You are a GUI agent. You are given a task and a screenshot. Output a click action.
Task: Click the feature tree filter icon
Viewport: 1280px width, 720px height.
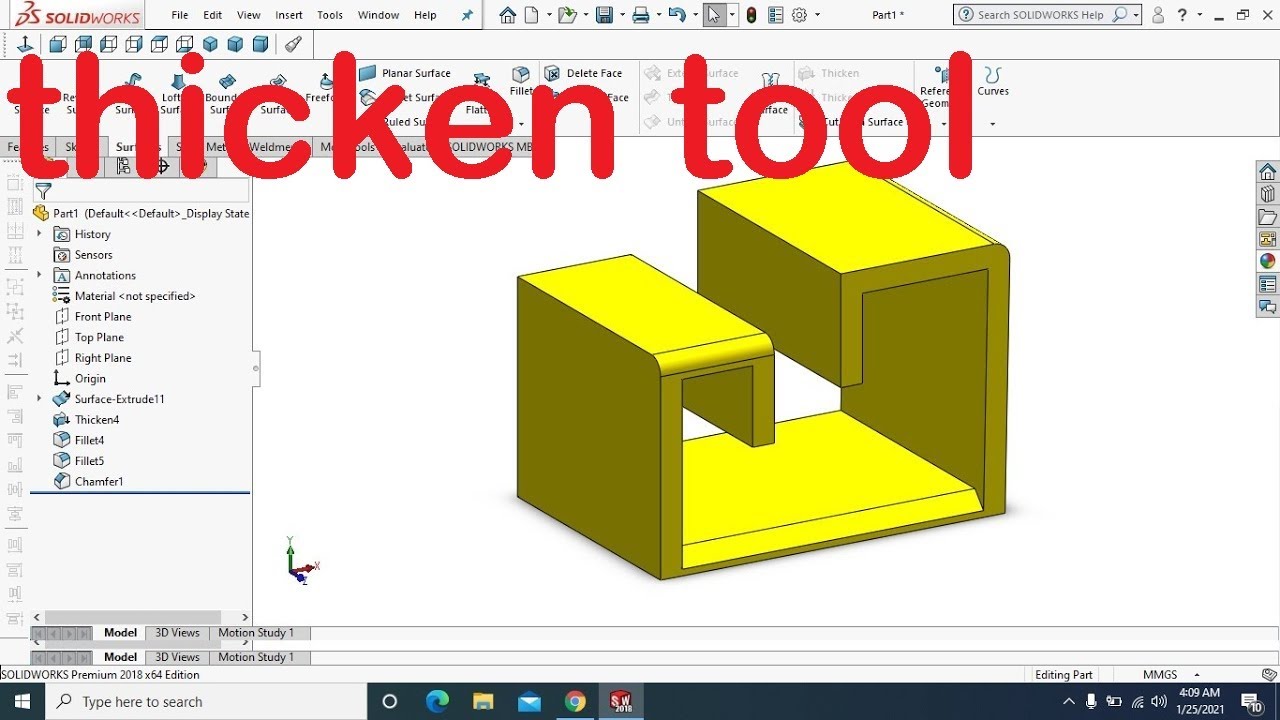pyautogui.click(x=43, y=190)
